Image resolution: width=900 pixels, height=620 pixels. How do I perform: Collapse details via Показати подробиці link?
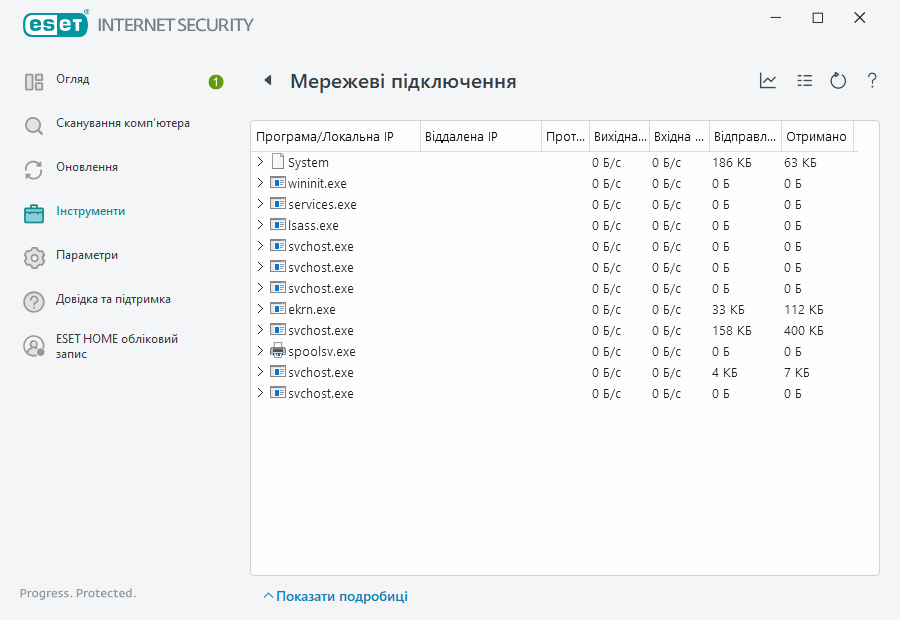(336, 596)
